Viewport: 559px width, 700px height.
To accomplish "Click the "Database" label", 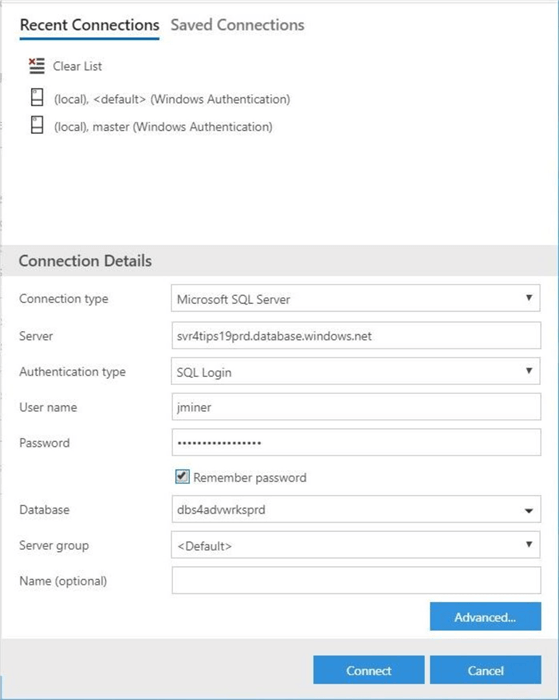I will [x=44, y=510].
